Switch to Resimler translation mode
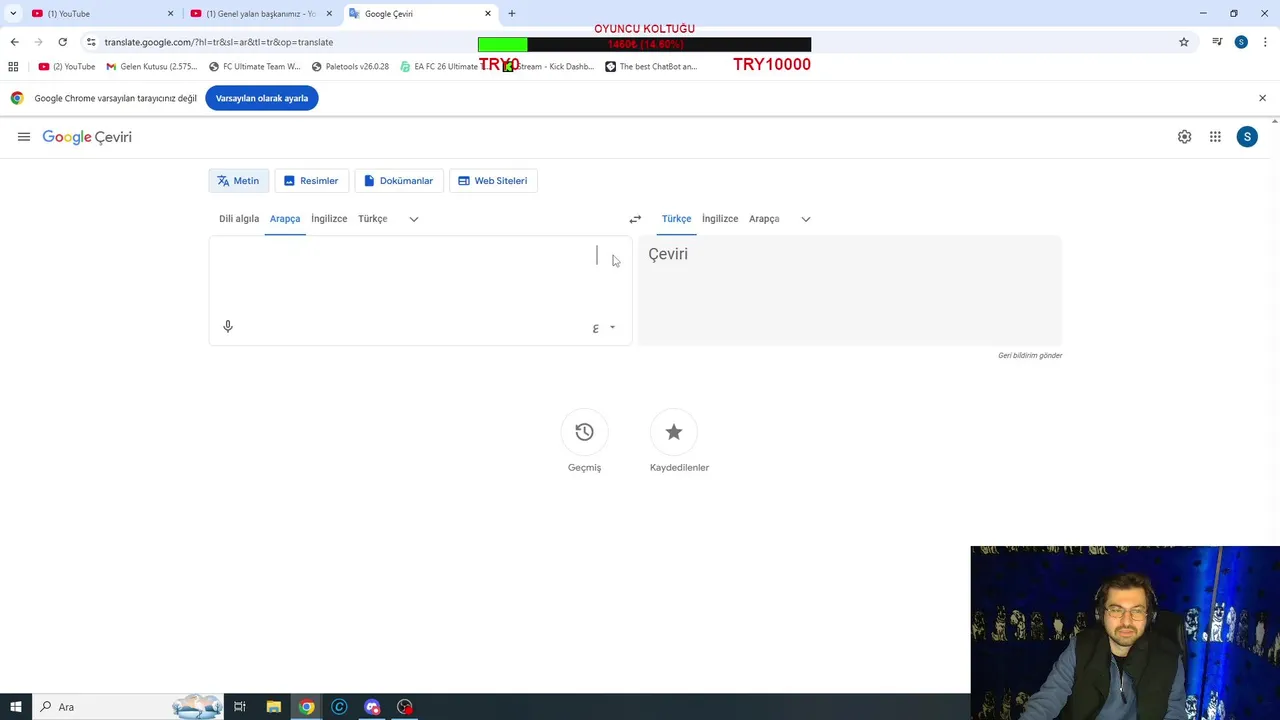This screenshot has height=720, width=1280. [311, 181]
